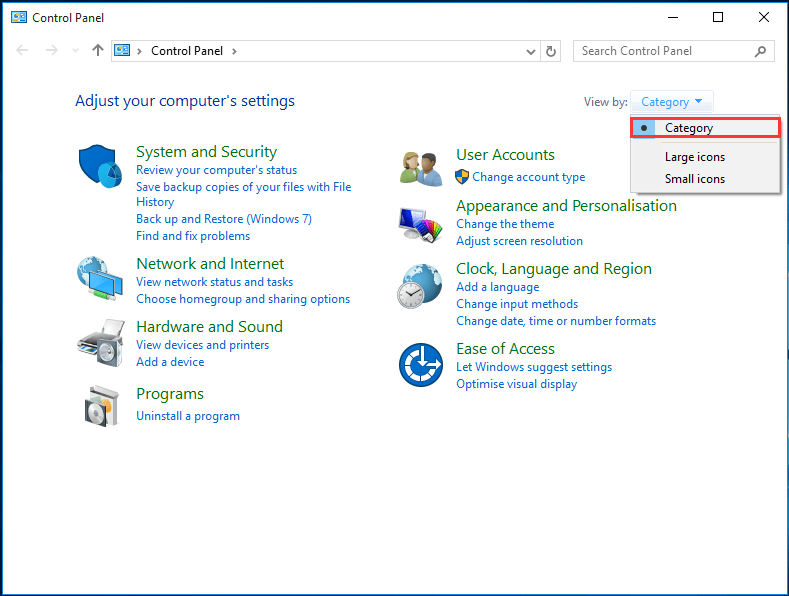Viewport: 789px width, 596px height.
Task: Click the Forward navigation arrow
Action: pyautogui.click(x=51, y=50)
